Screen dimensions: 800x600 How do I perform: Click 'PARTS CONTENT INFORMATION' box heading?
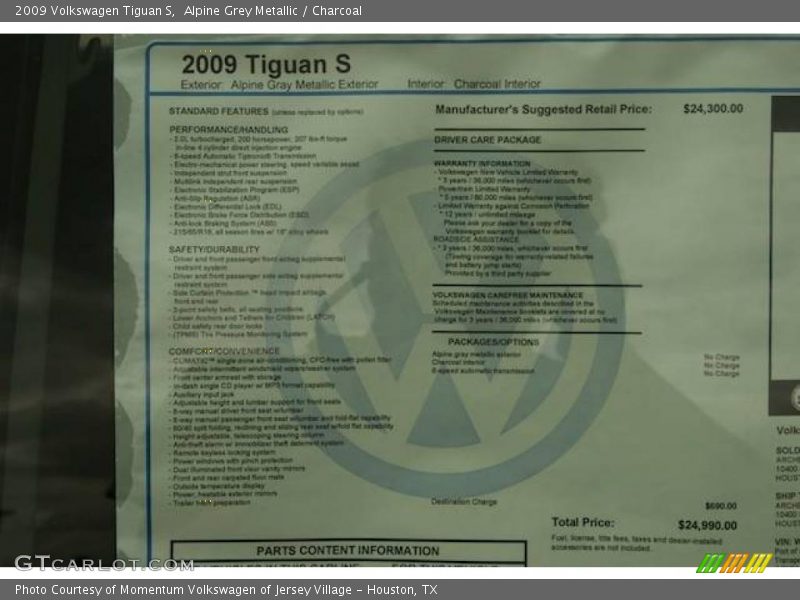click(347, 551)
